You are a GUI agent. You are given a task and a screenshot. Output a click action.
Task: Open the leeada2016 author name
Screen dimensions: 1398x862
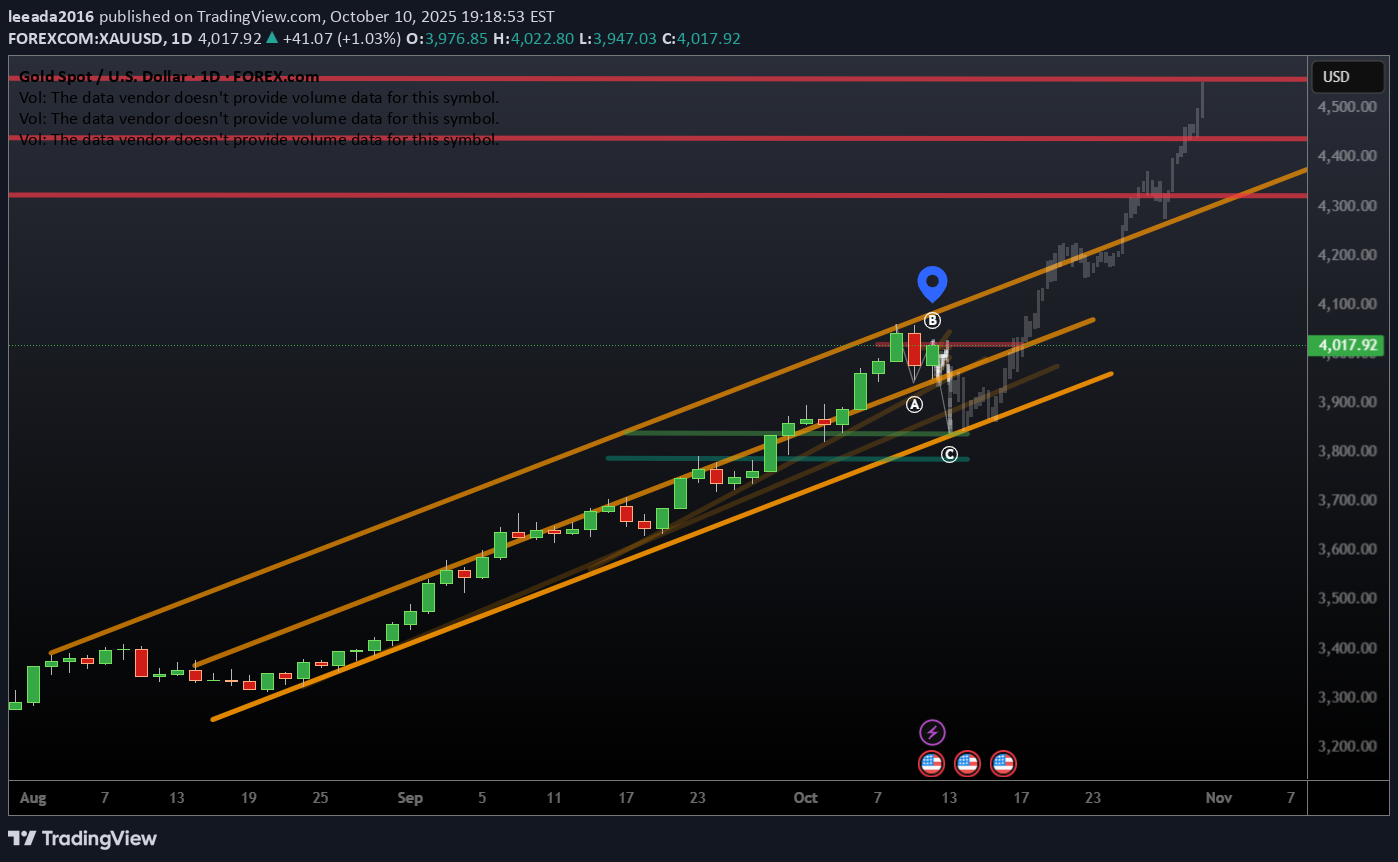[52, 17]
